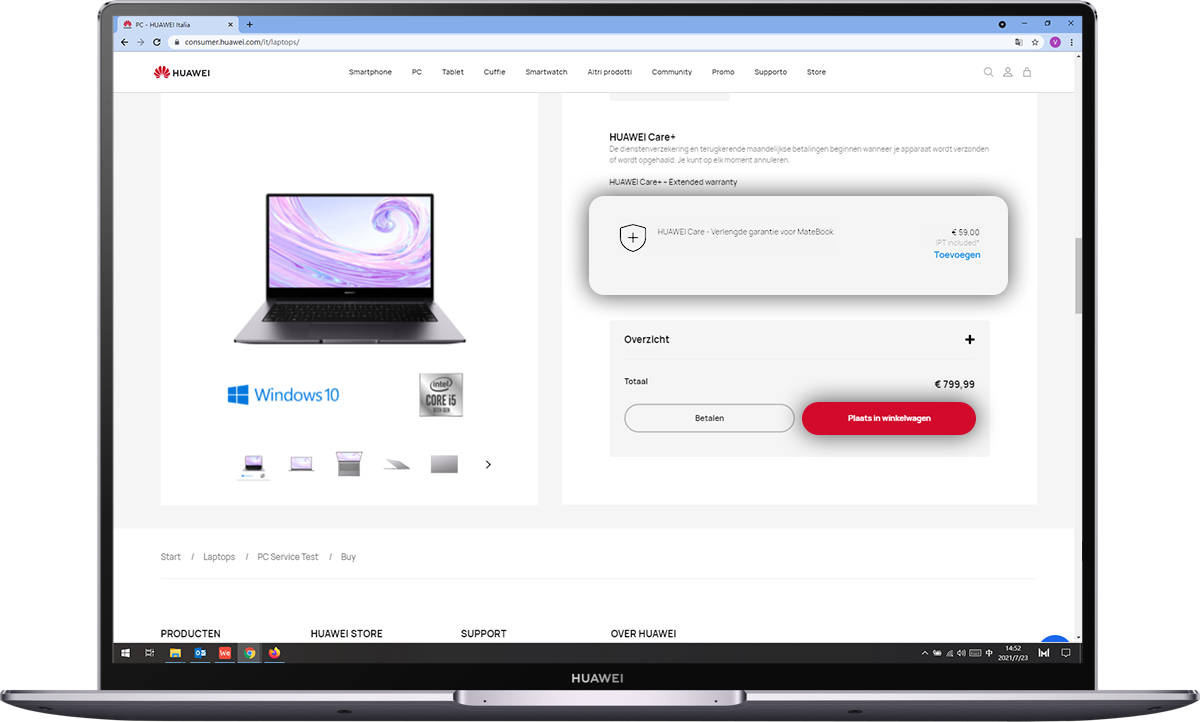This screenshot has width=1200, height=722.
Task: Go to PC Service Test breadcrumb
Action: click(288, 557)
